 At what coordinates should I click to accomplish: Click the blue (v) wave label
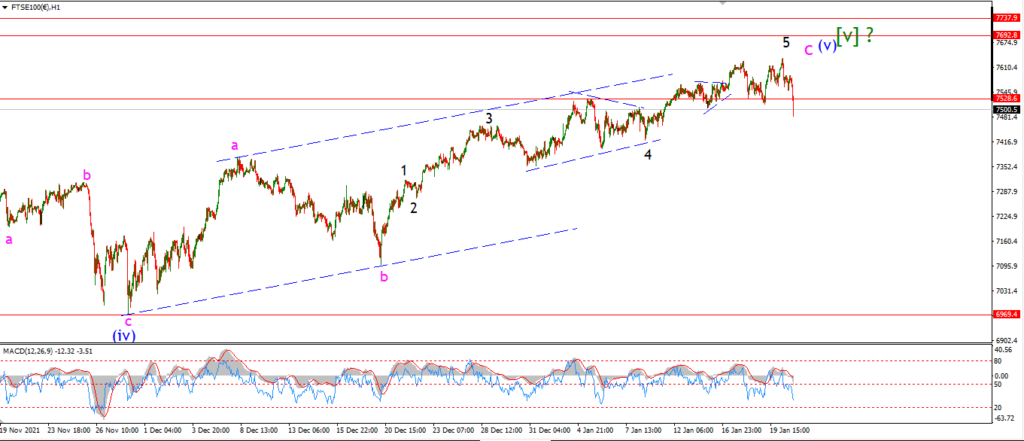(827, 46)
